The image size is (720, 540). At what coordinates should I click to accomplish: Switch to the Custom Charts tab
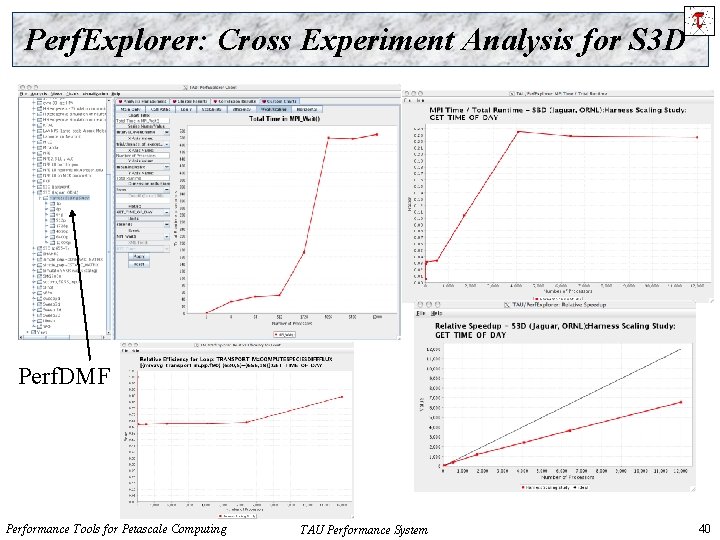279,101
